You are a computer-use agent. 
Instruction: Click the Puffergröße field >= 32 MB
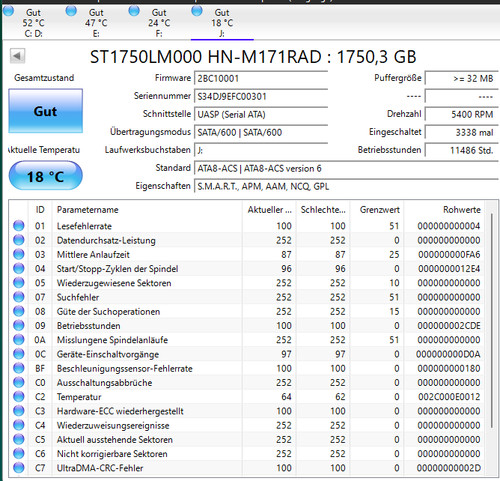(462, 79)
